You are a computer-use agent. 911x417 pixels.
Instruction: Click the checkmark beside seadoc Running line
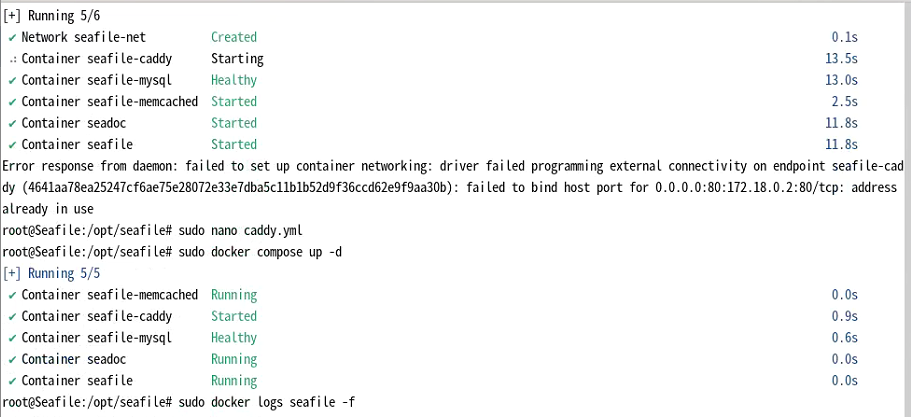tap(12, 360)
